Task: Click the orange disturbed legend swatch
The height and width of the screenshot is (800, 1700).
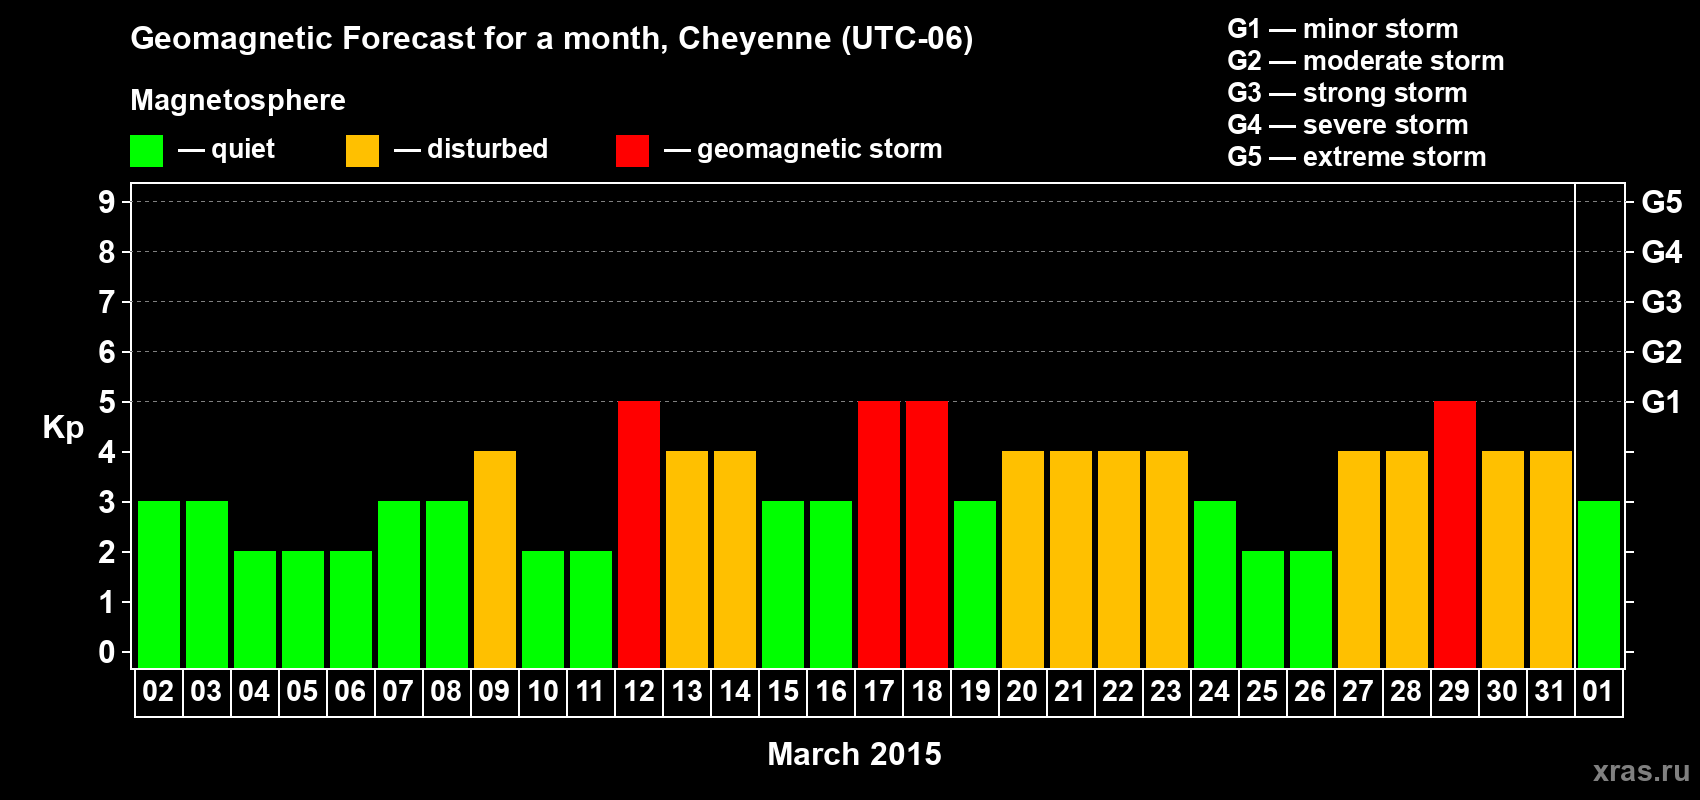Action: point(363,151)
